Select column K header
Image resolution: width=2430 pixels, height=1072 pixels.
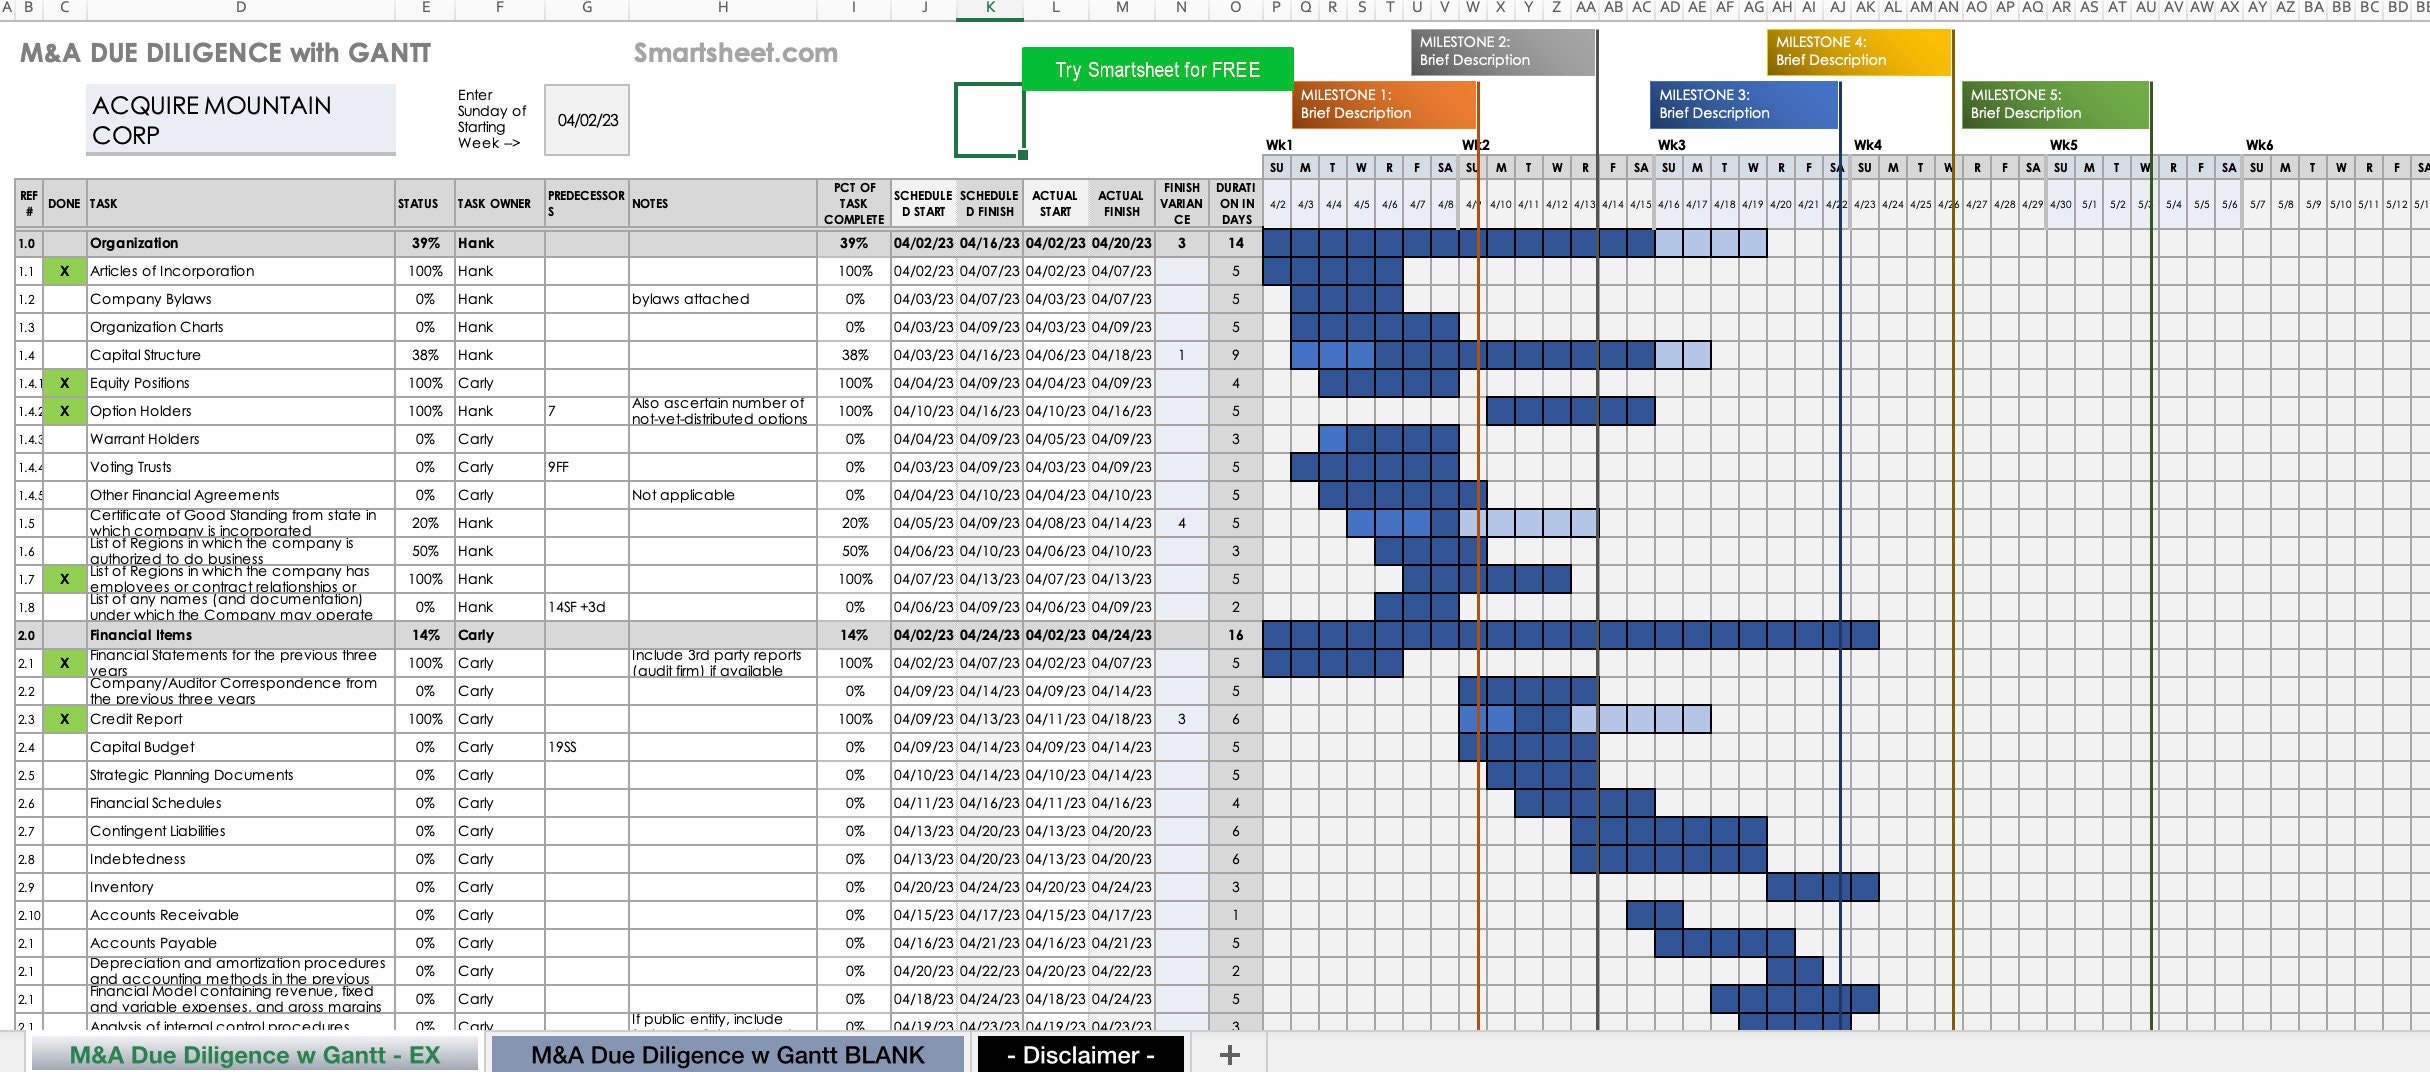pyautogui.click(x=990, y=8)
